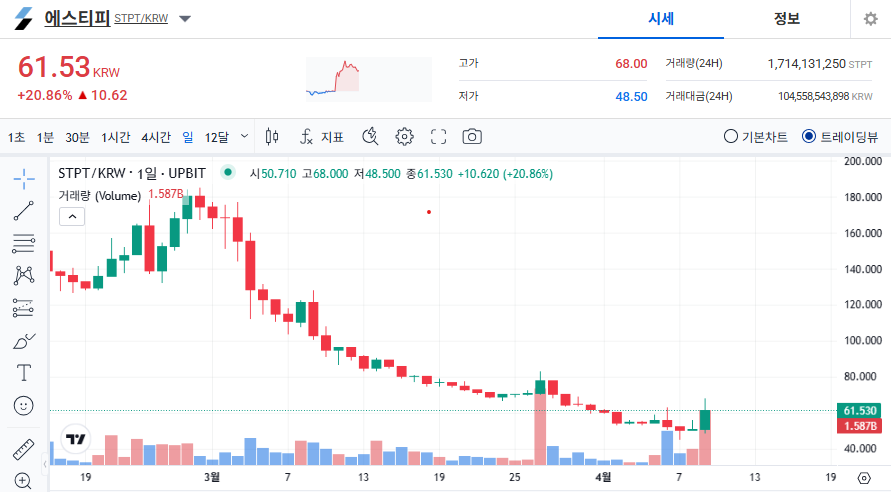Switch to the 시세 tab

(x=661, y=19)
